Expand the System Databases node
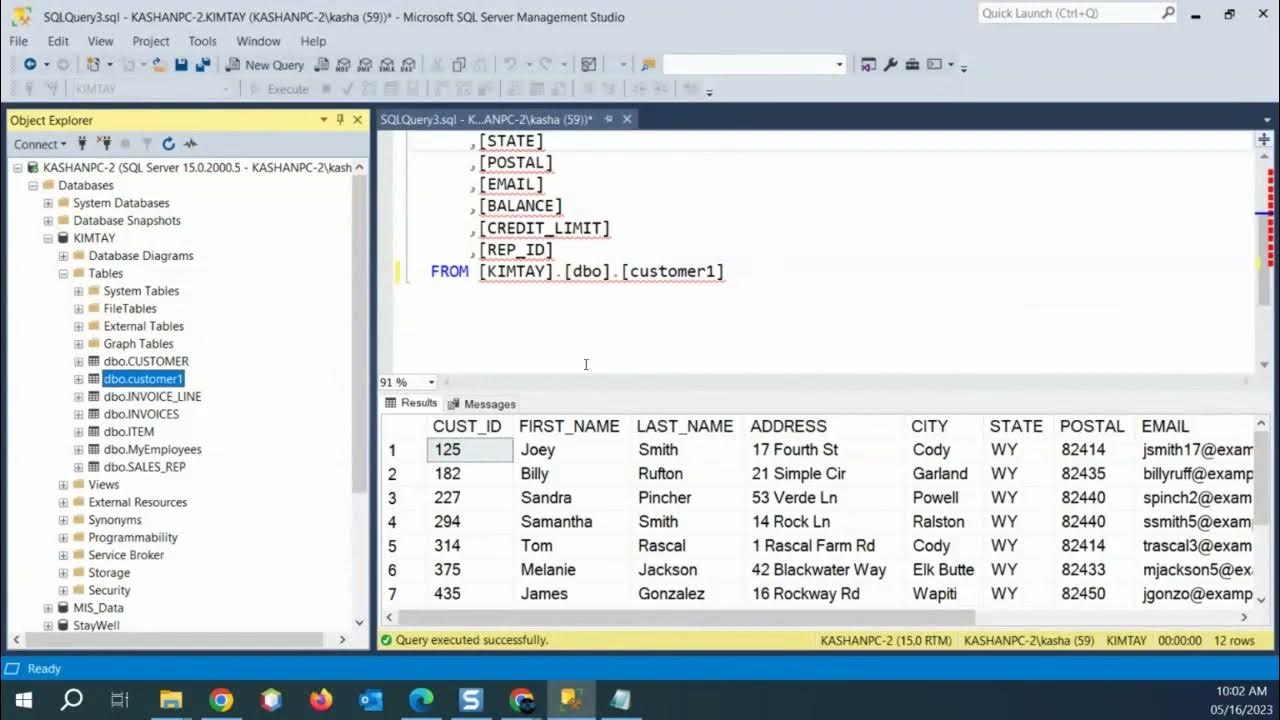Image resolution: width=1280 pixels, height=720 pixels. [x=48, y=203]
